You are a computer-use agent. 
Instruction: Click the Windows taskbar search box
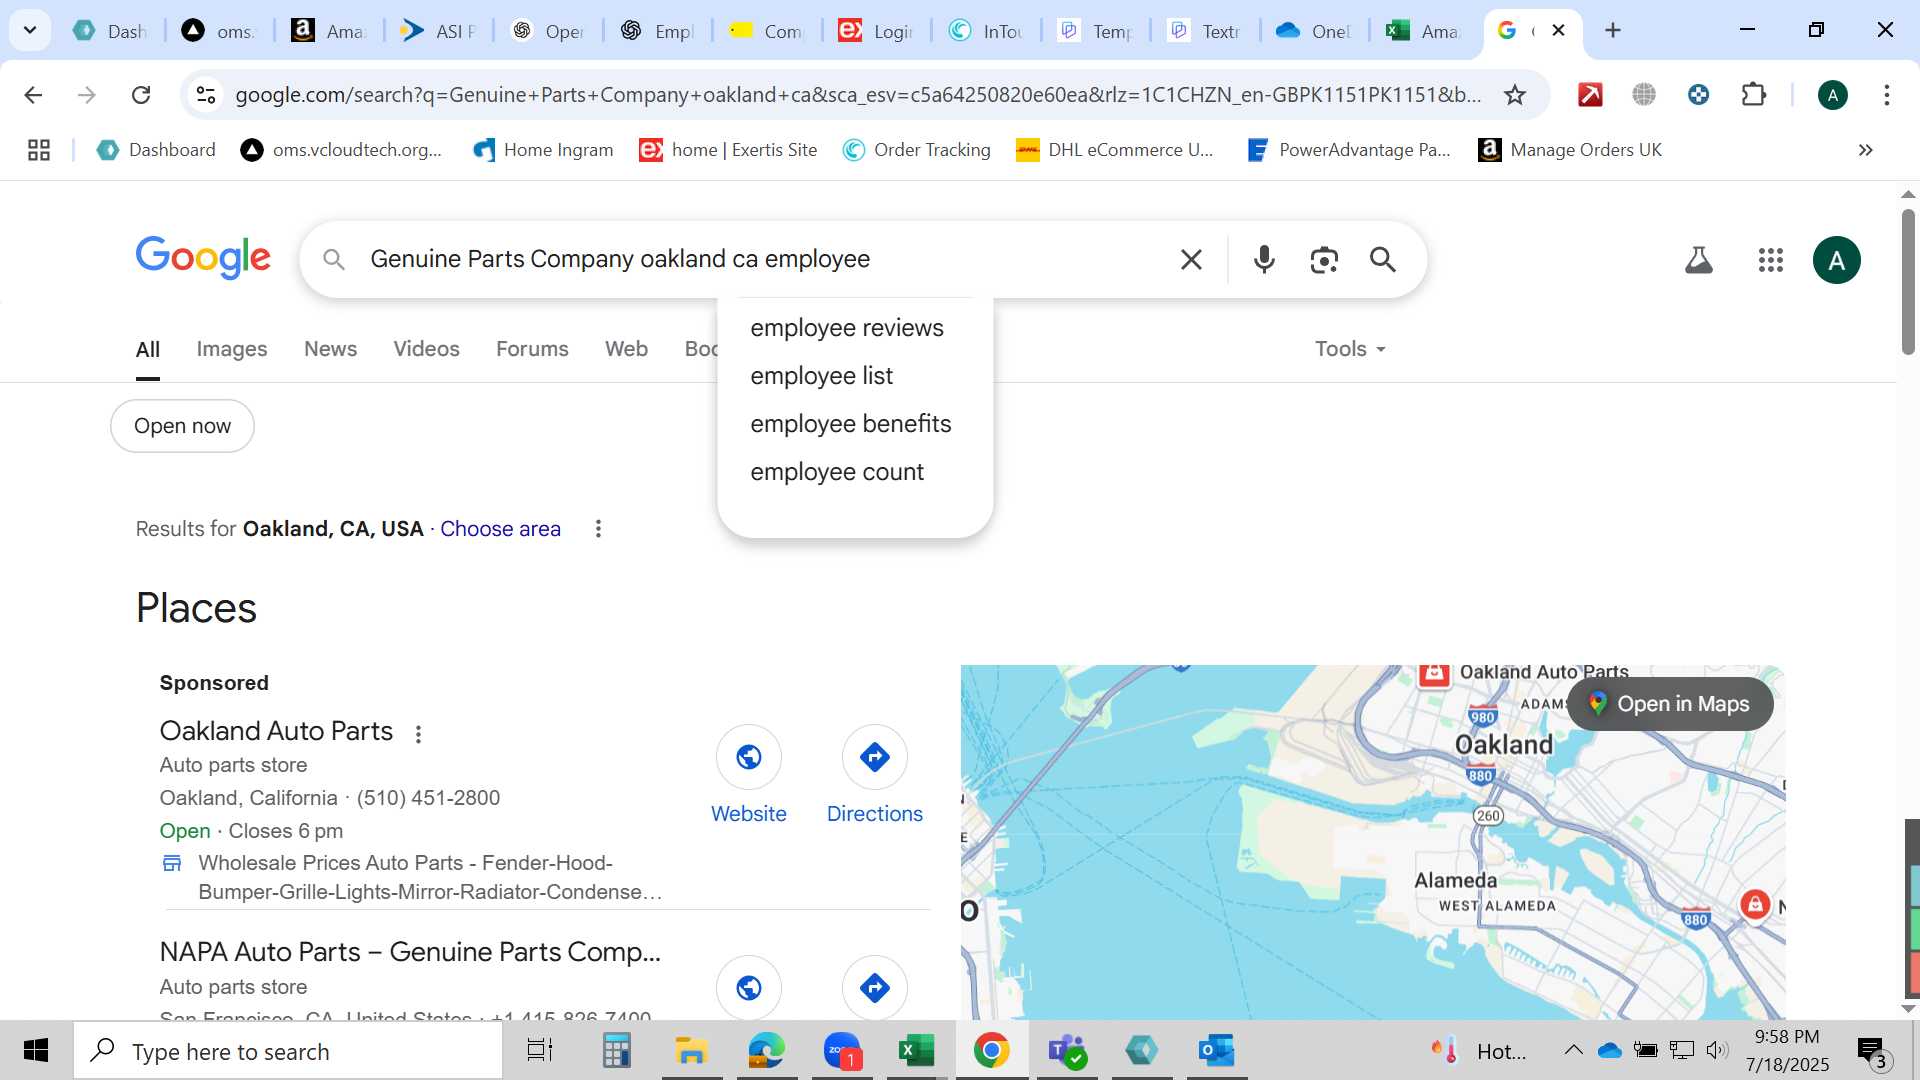pos(288,1051)
